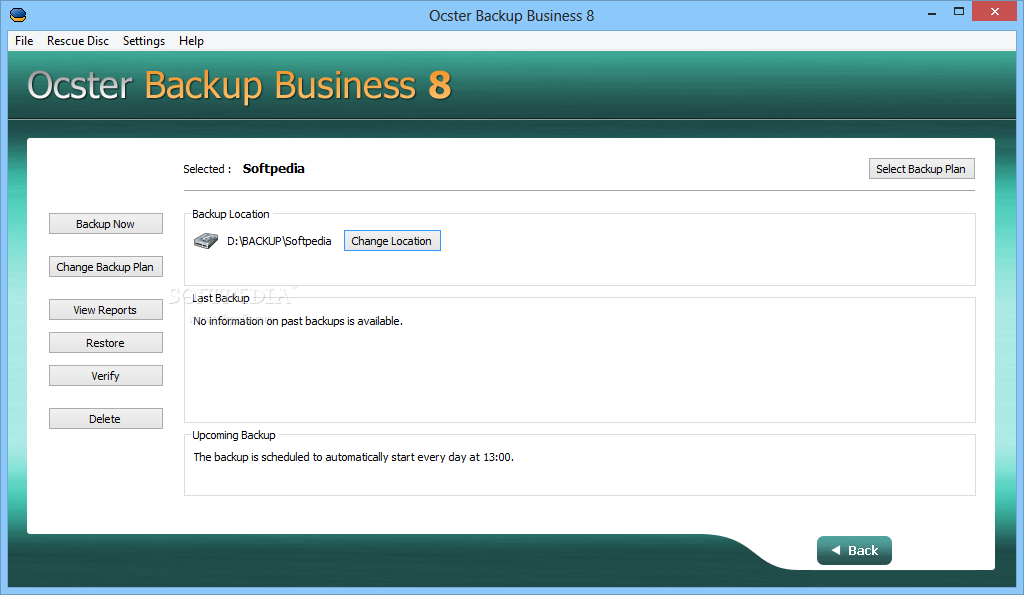This screenshot has height=595, width=1024.
Task: Open View Reports
Action: point(106,310)
